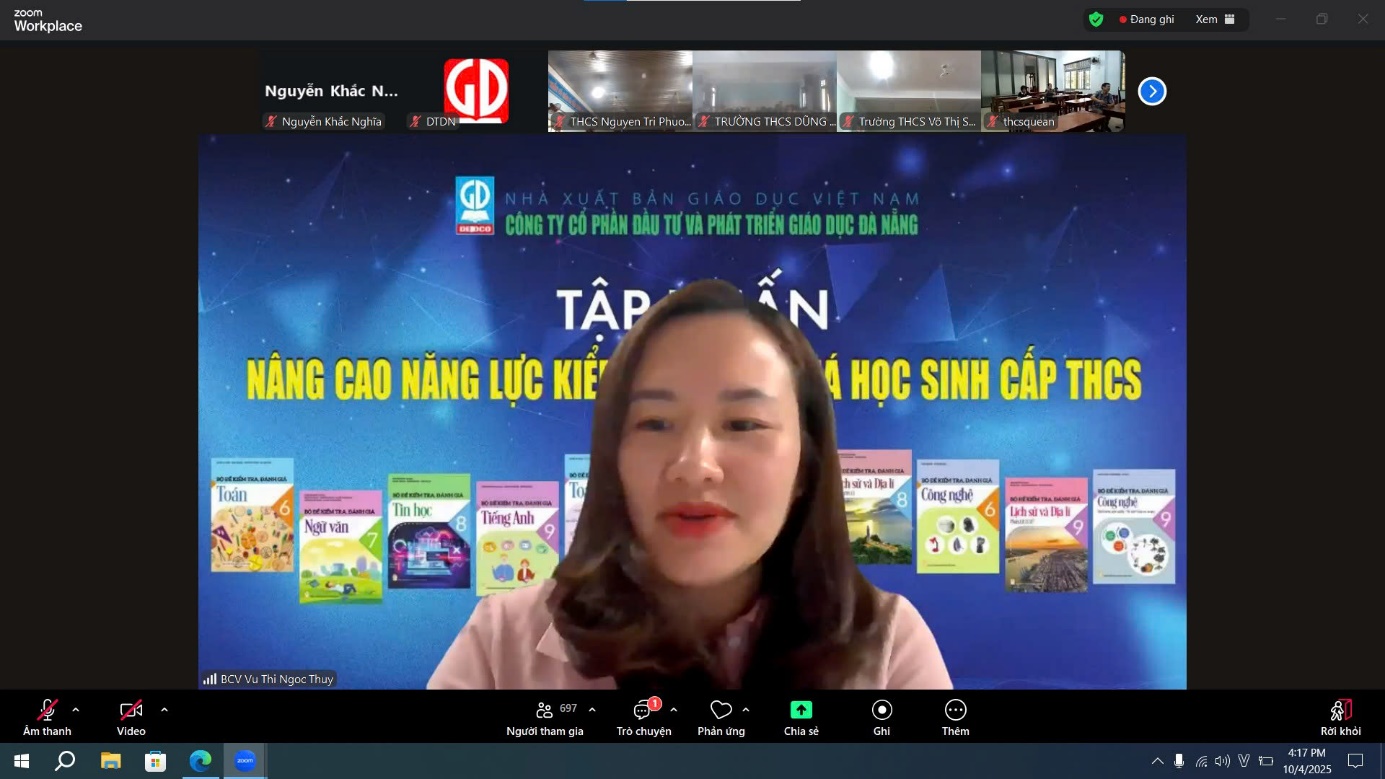Click the green Chia sẻ share screen icon
Image resolution: width=1385 pixels, height=779 pixels.
pos(801,710)
